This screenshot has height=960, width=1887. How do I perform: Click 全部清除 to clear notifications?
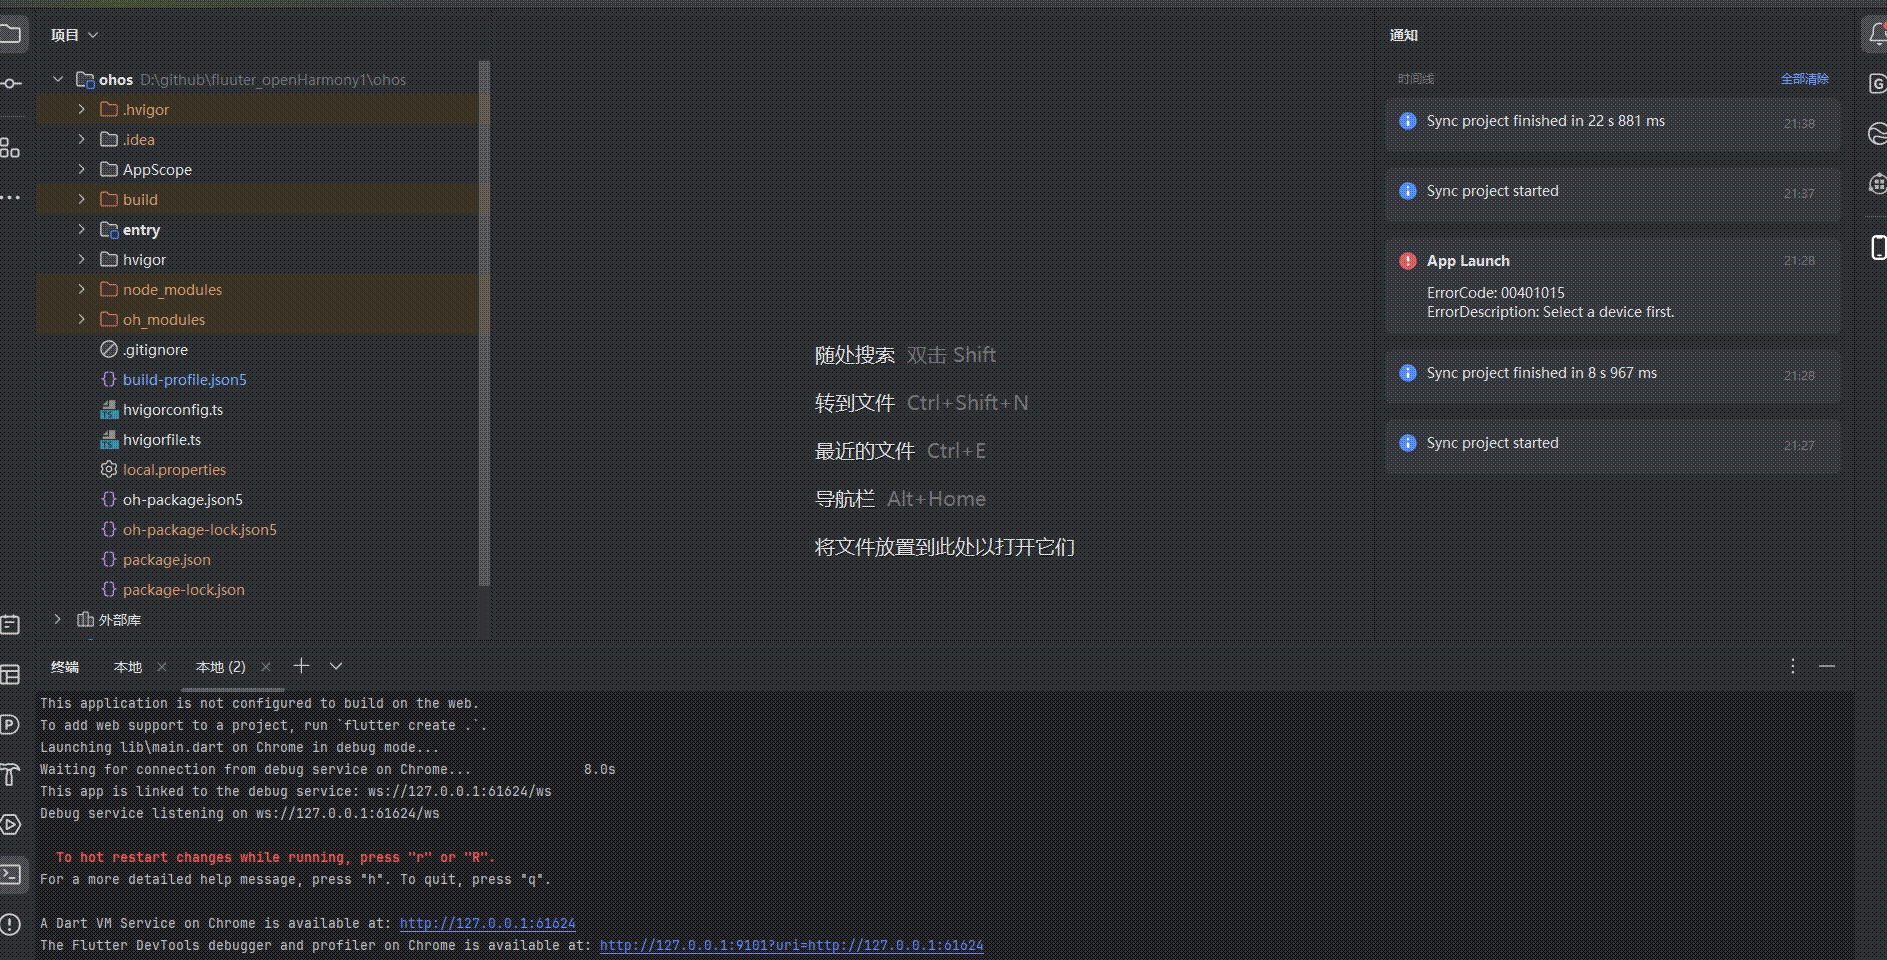[1805, 78]
